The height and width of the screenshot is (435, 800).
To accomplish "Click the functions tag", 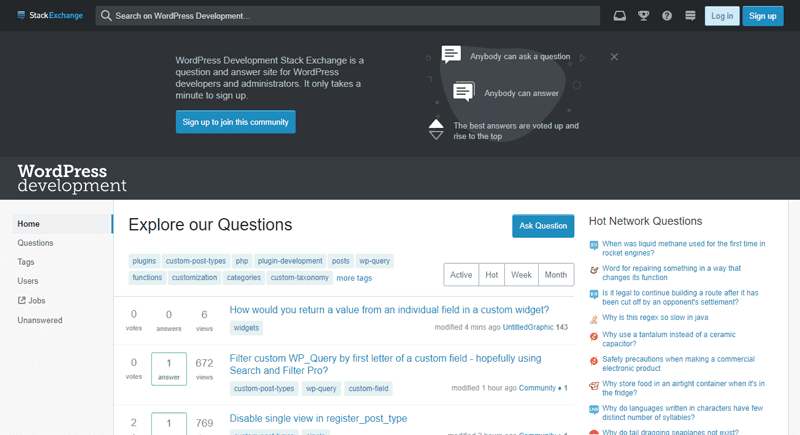I will 147,277.
